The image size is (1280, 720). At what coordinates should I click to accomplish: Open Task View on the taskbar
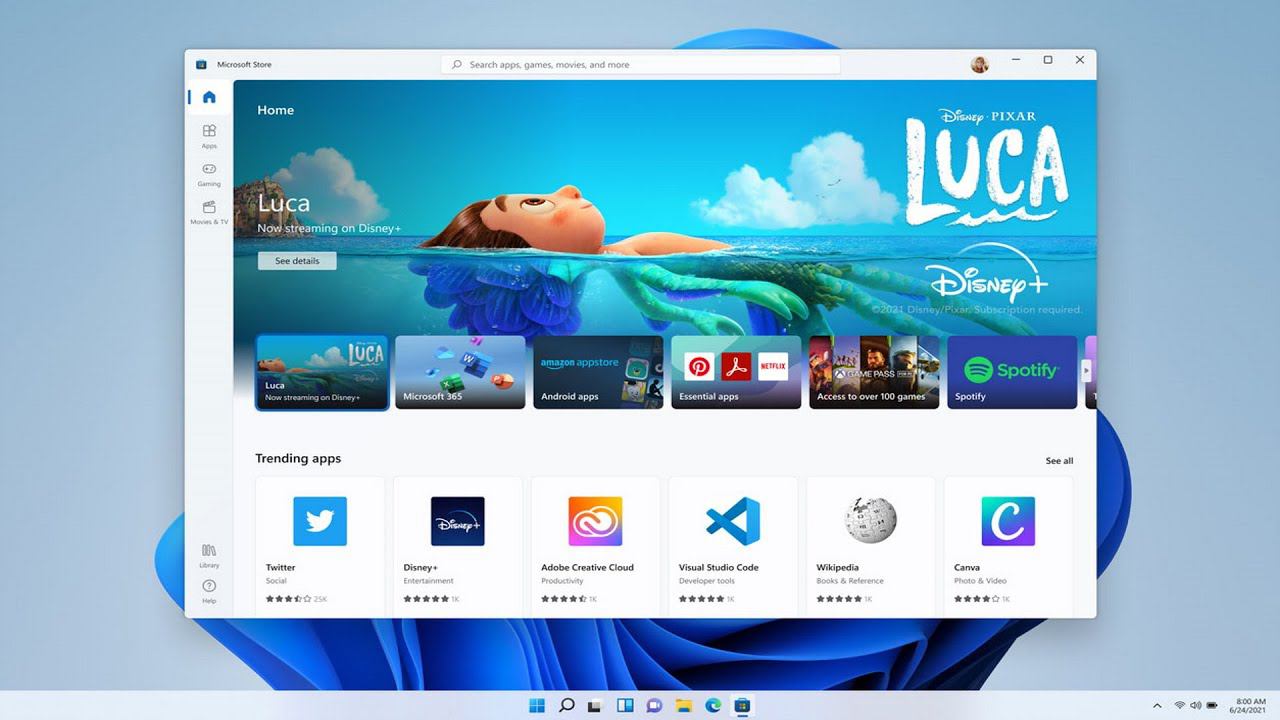click(595, 705)
